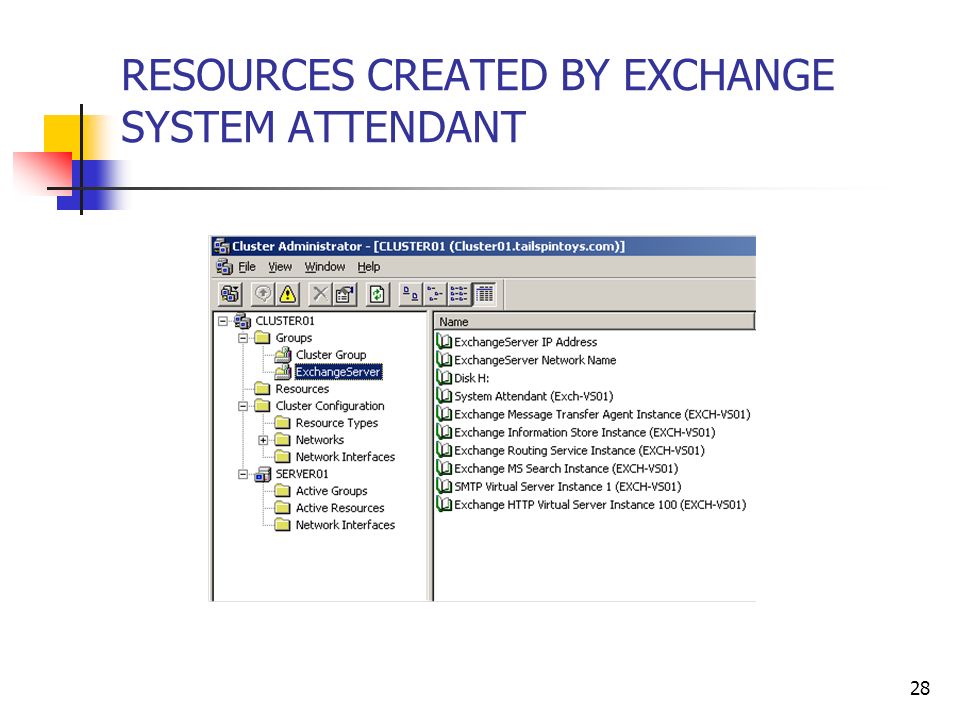Collapse the Groups folder
This screenshot has width=960, height=720.
click(243, 338)
